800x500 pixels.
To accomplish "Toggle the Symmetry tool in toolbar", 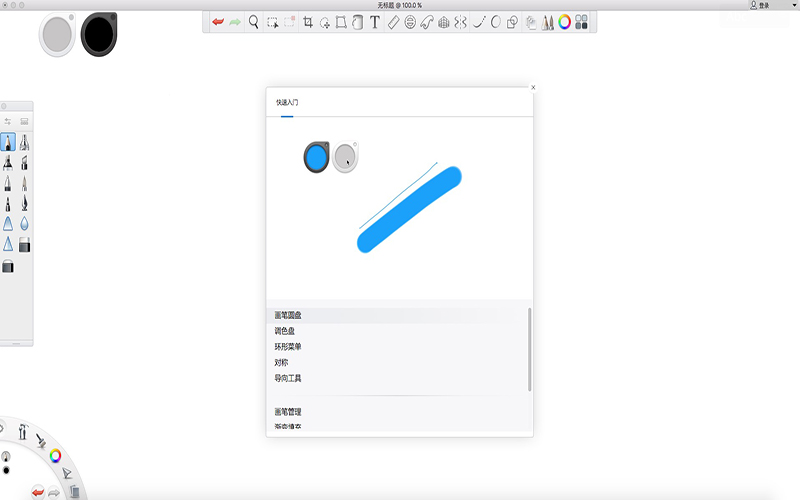I will tap(461, 22).
